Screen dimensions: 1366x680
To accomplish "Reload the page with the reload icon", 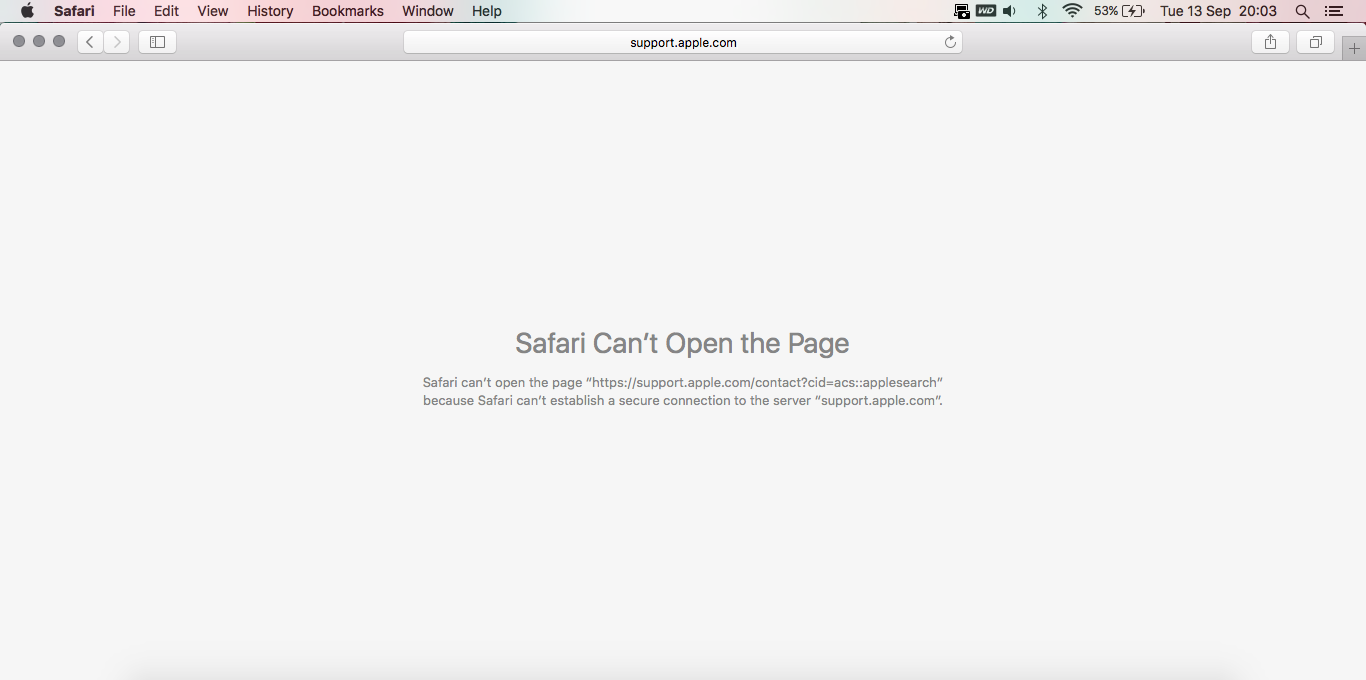I will pos(950,42).
